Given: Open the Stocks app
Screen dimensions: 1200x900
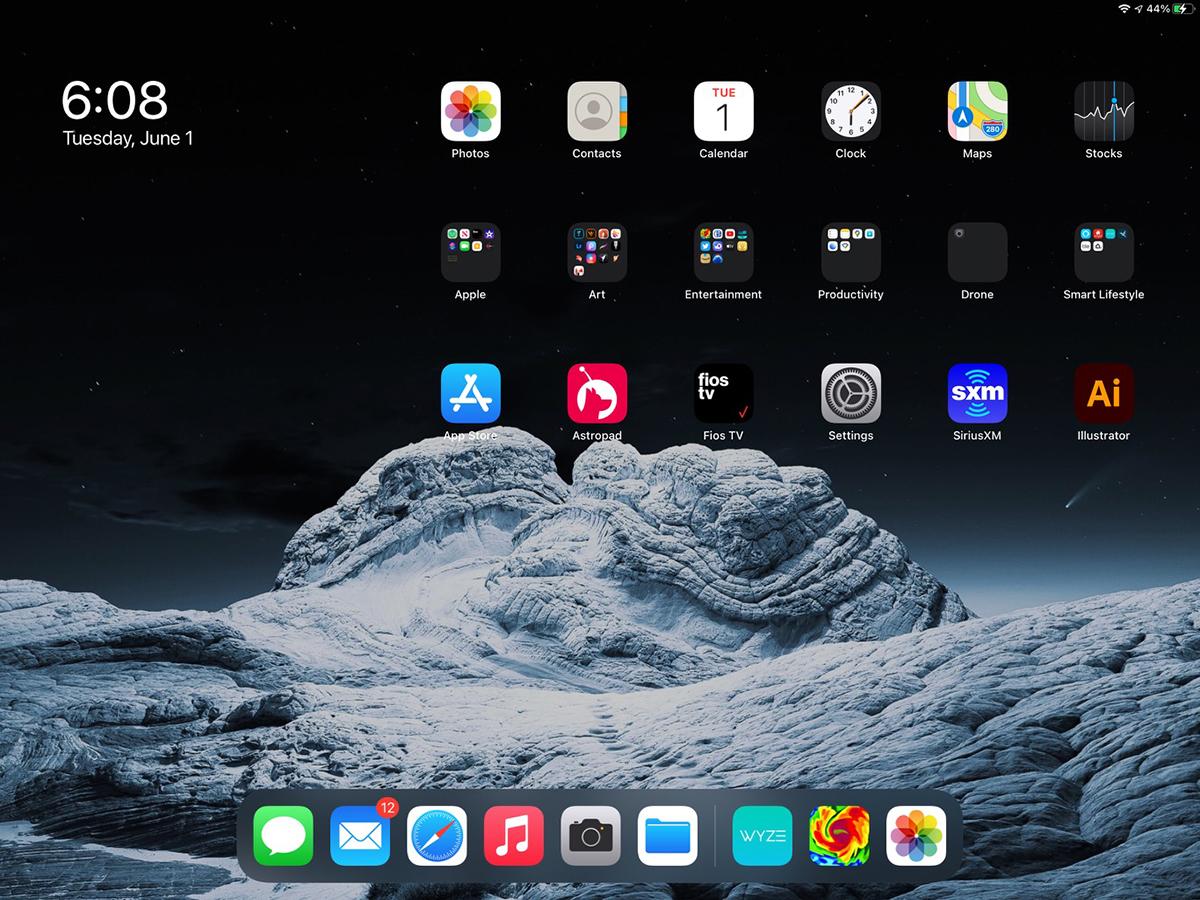Looking at the screenshot, I should coord(1104,111).
